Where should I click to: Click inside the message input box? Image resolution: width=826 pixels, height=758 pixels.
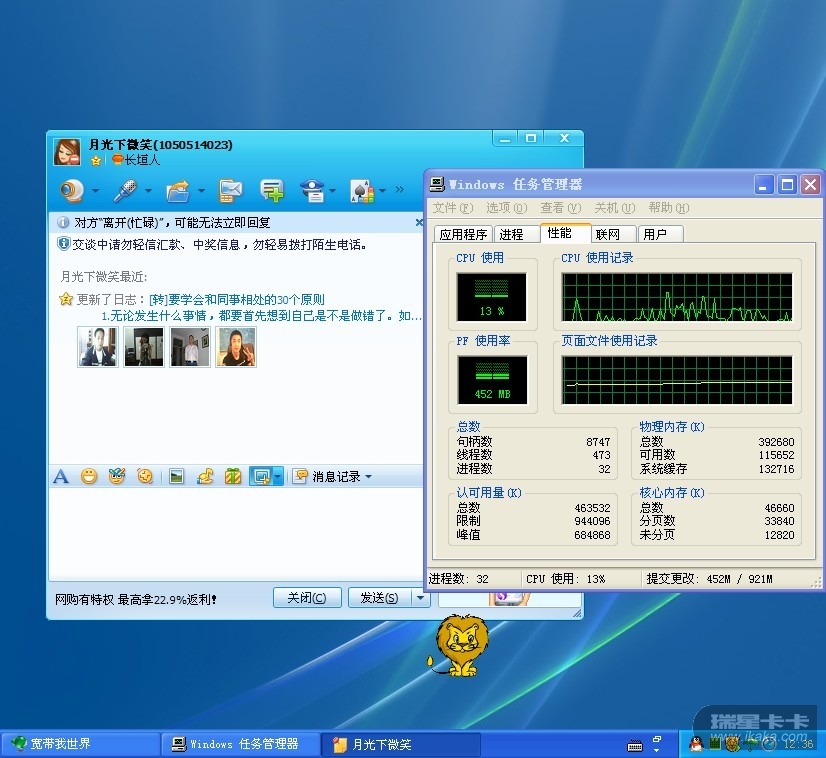[236, 533]
